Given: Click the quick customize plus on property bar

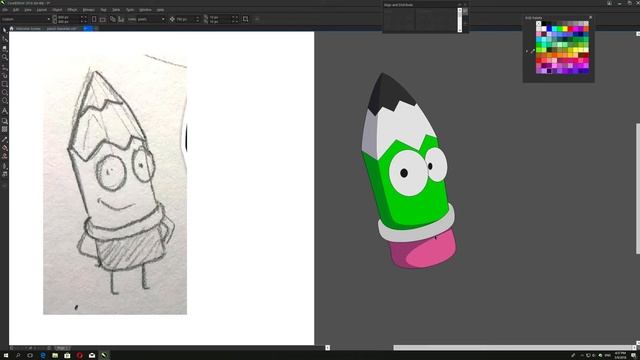Looking at the screenshot, I should pyautogui.click(x=257, y=19).
